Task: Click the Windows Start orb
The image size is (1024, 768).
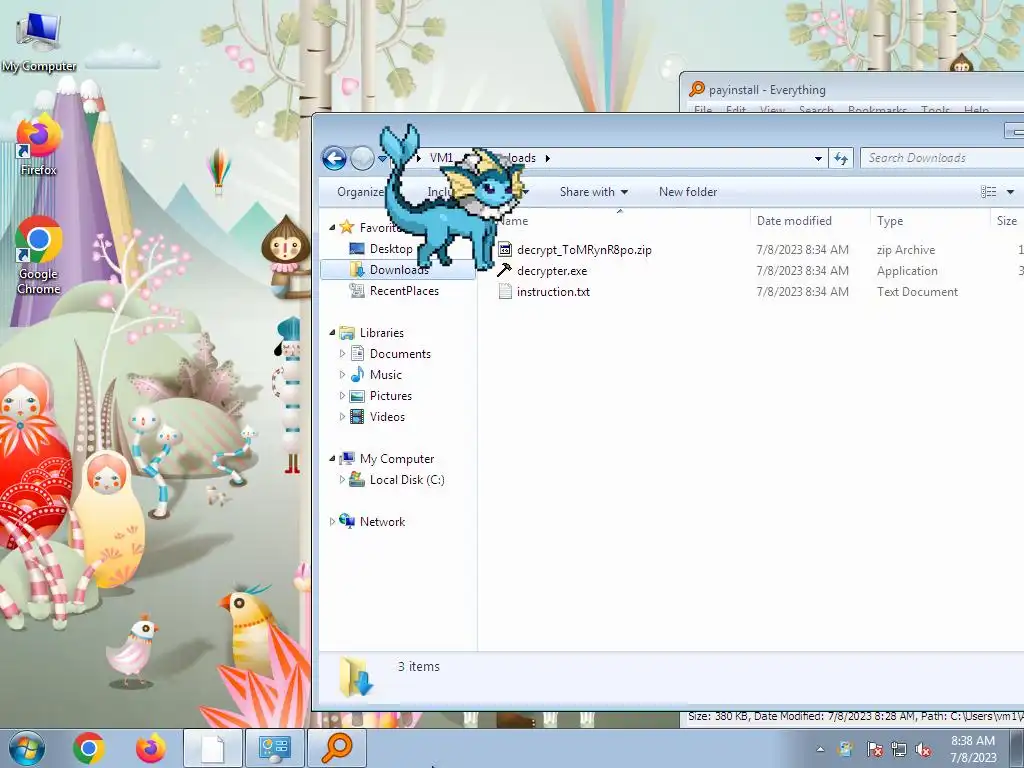Action: [26, 748]
